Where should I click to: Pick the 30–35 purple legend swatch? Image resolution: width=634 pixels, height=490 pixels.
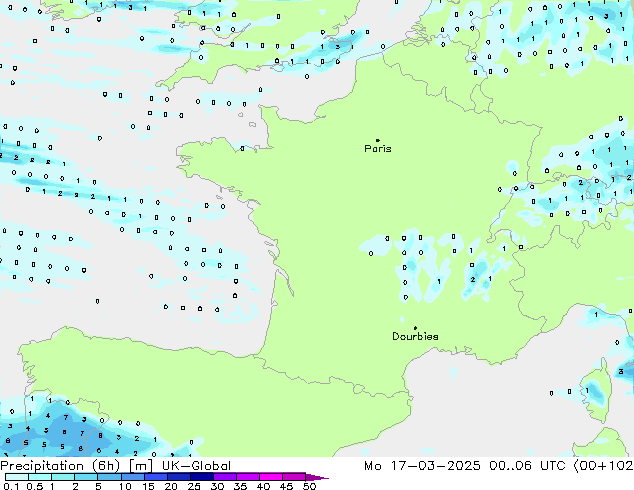(225, 477)
